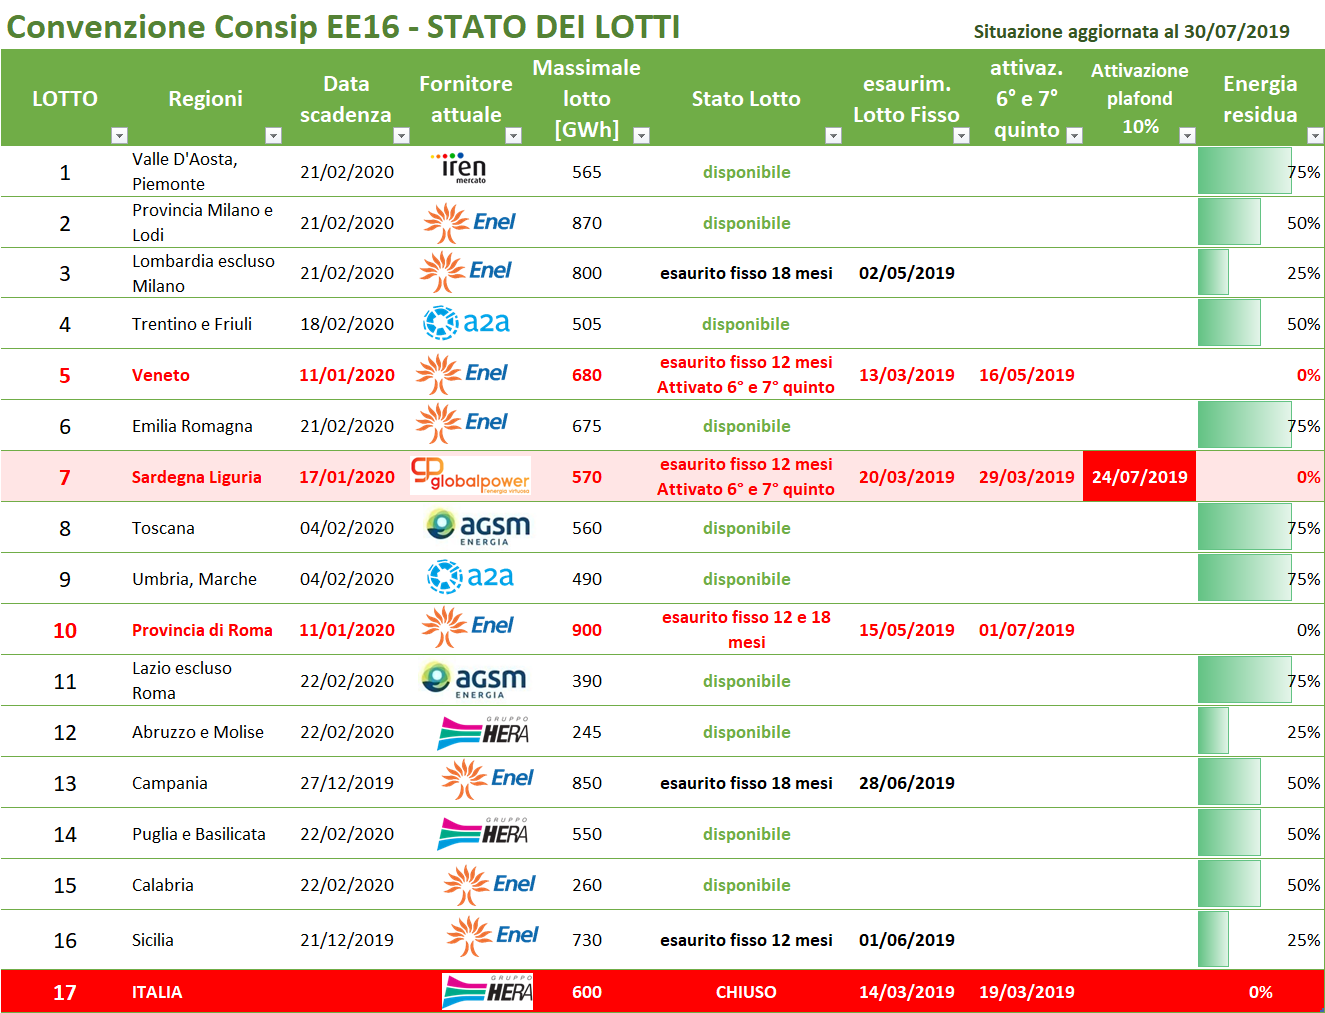Expand the Fornitore attuale filter dropdown
This screenshot has width=1325, height=1013.
(514, 133)
